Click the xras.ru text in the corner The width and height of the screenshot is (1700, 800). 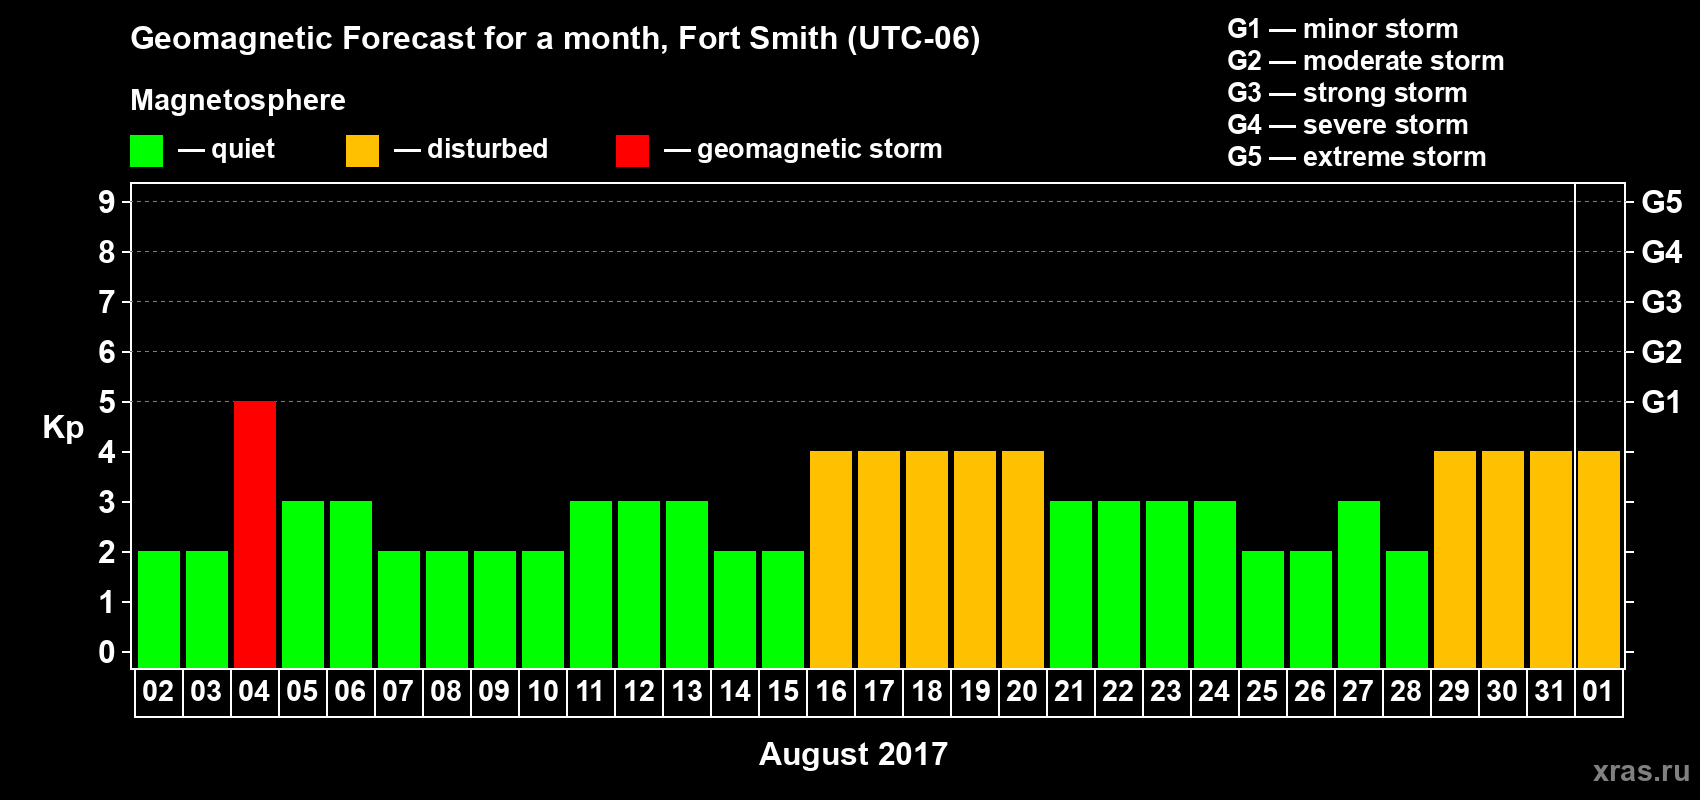(x=1641, y=771)
